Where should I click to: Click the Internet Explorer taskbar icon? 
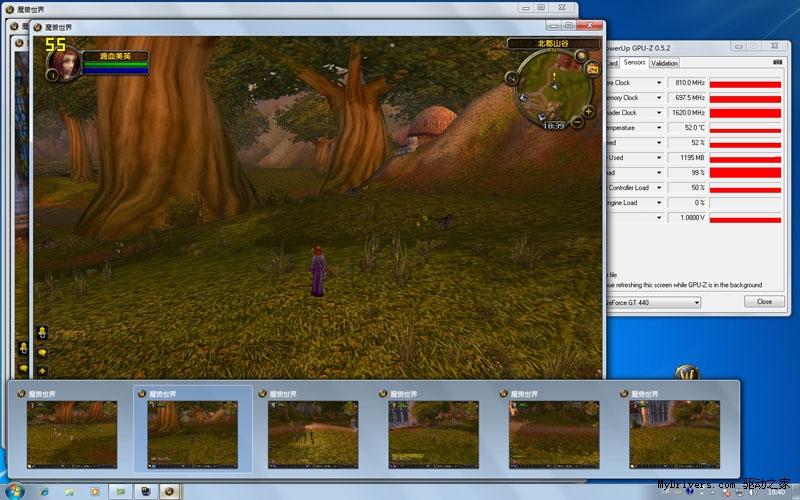pos(44,492)
